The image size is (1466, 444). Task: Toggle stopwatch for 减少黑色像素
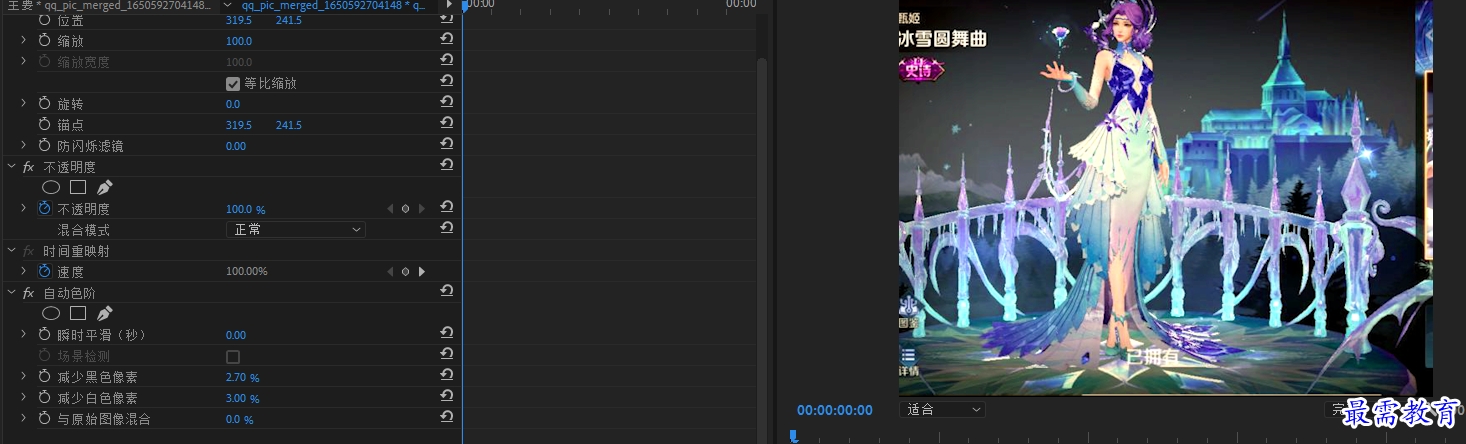tap(44, 377)
